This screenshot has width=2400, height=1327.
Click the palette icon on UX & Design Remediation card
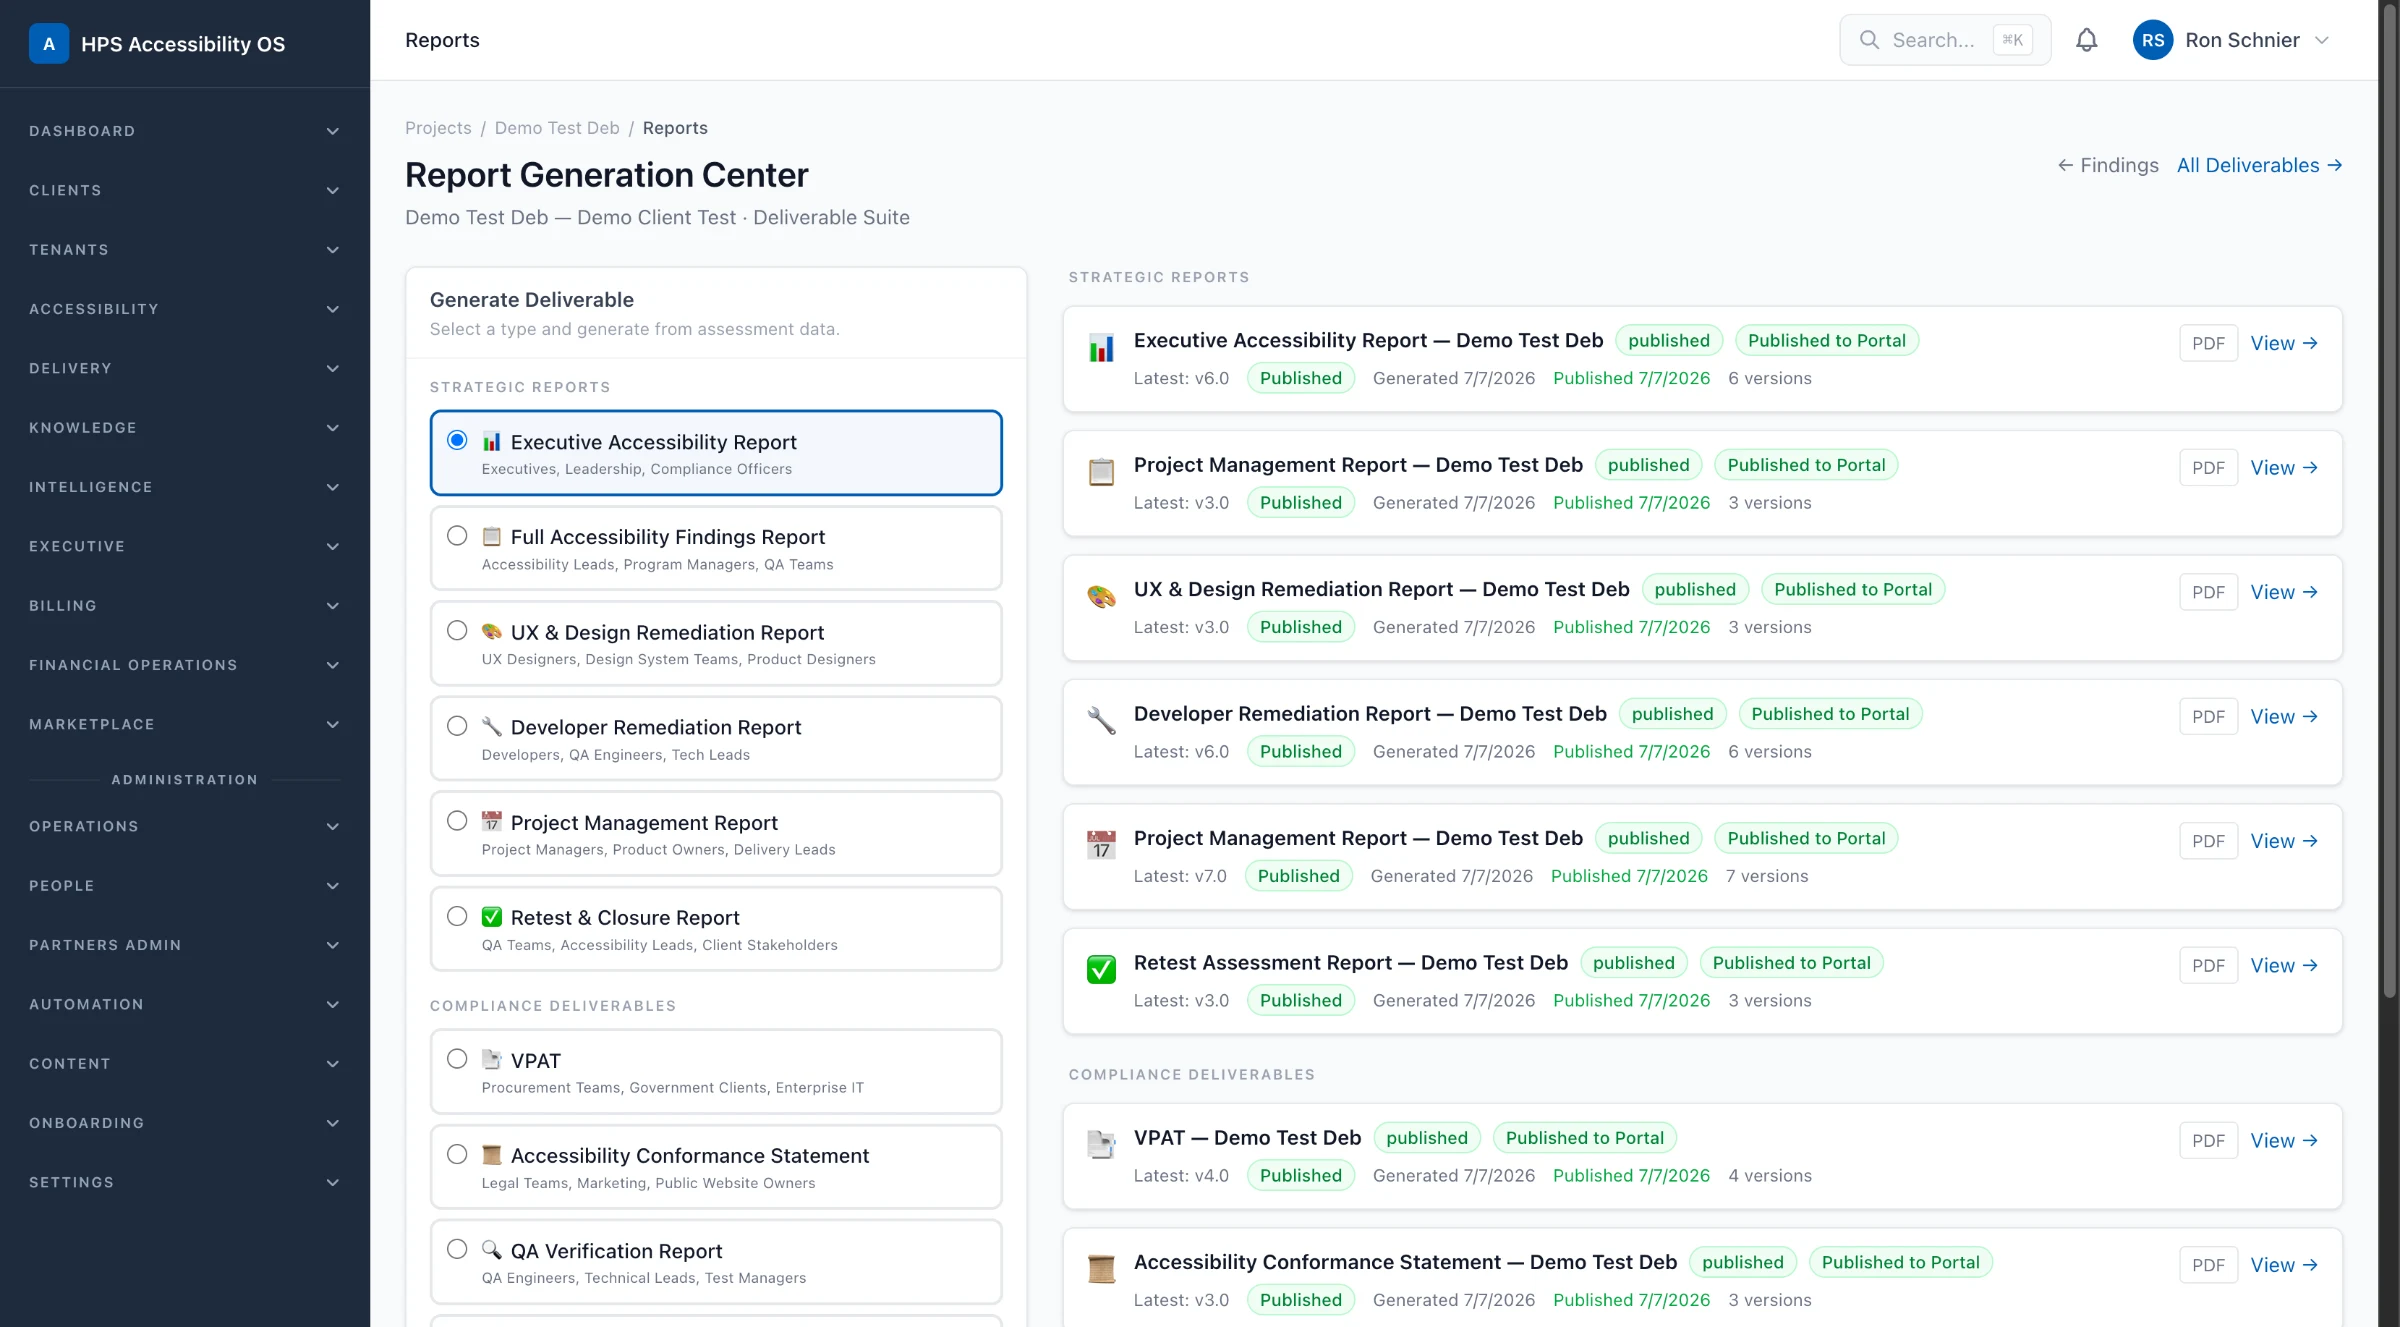click(x=1101, y=596)
